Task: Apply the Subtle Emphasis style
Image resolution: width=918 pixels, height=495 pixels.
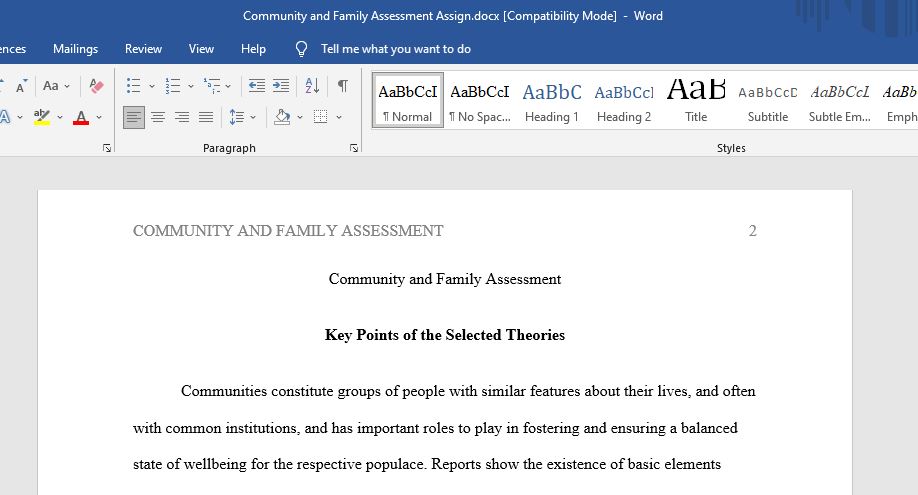Action: coord(840,100)
